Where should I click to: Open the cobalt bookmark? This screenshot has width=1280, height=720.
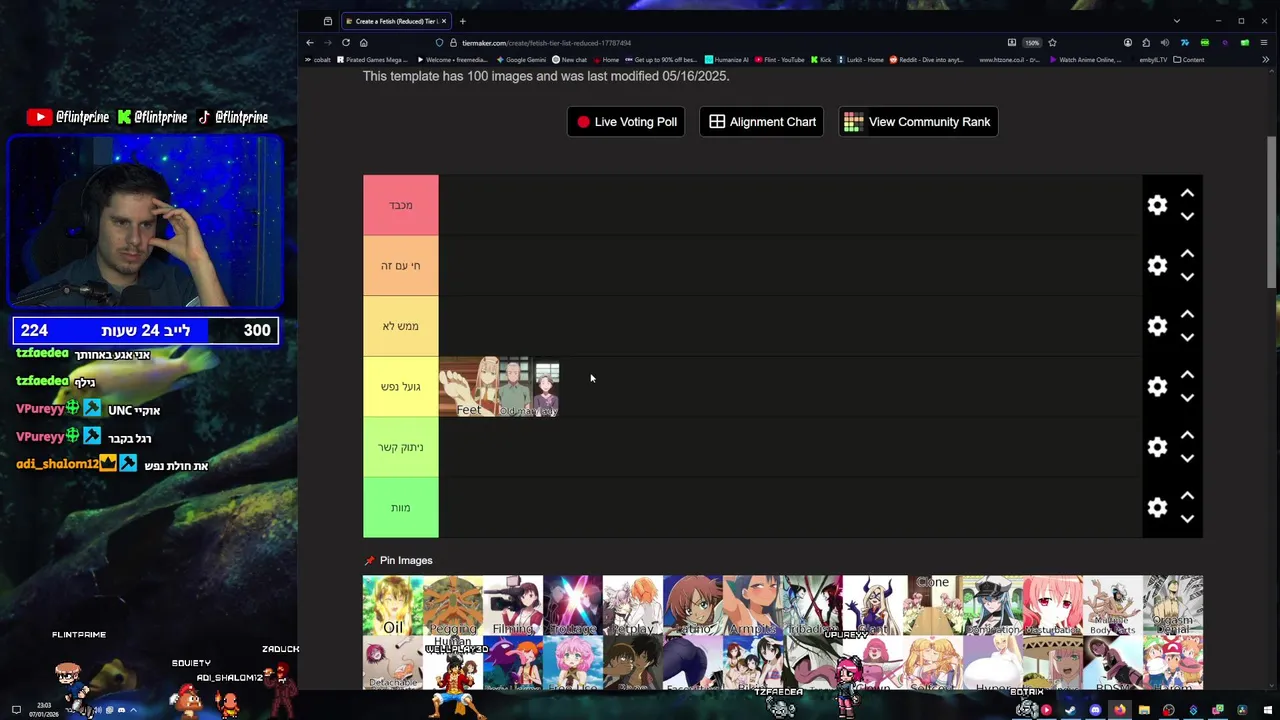317,60
